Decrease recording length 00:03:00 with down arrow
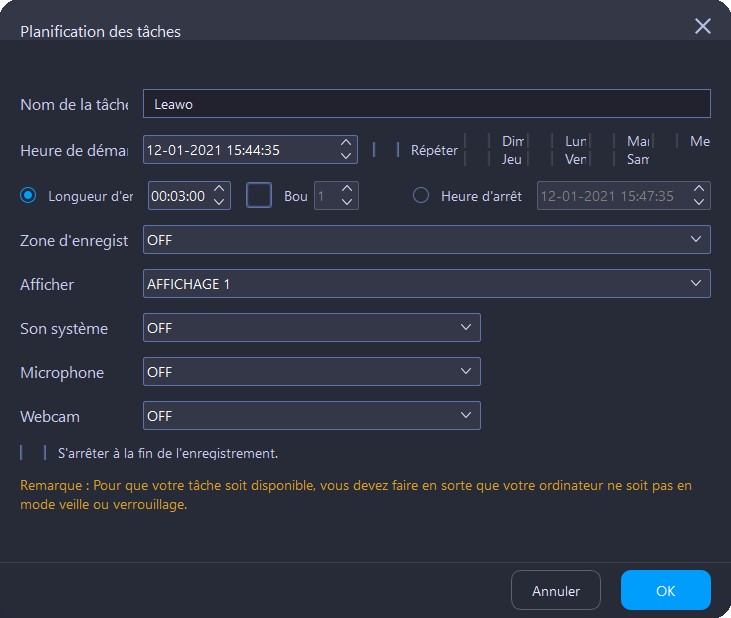The width and height of the screenshot is (731, 618). (220, 202)
